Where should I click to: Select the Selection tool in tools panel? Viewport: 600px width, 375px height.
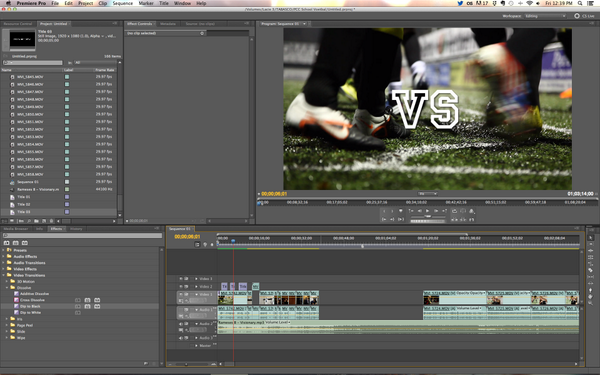[x=590, y=238]
